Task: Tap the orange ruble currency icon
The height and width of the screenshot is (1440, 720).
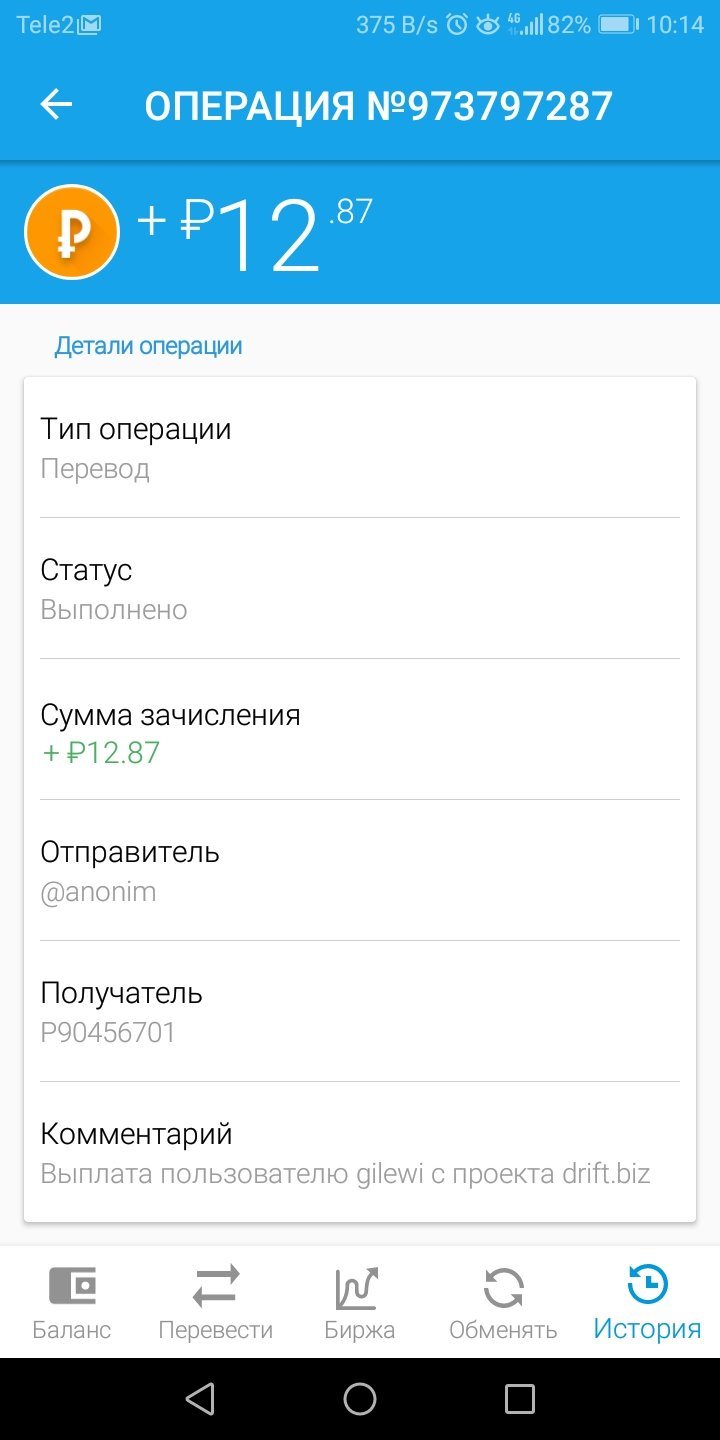Action: coord(72,232)
